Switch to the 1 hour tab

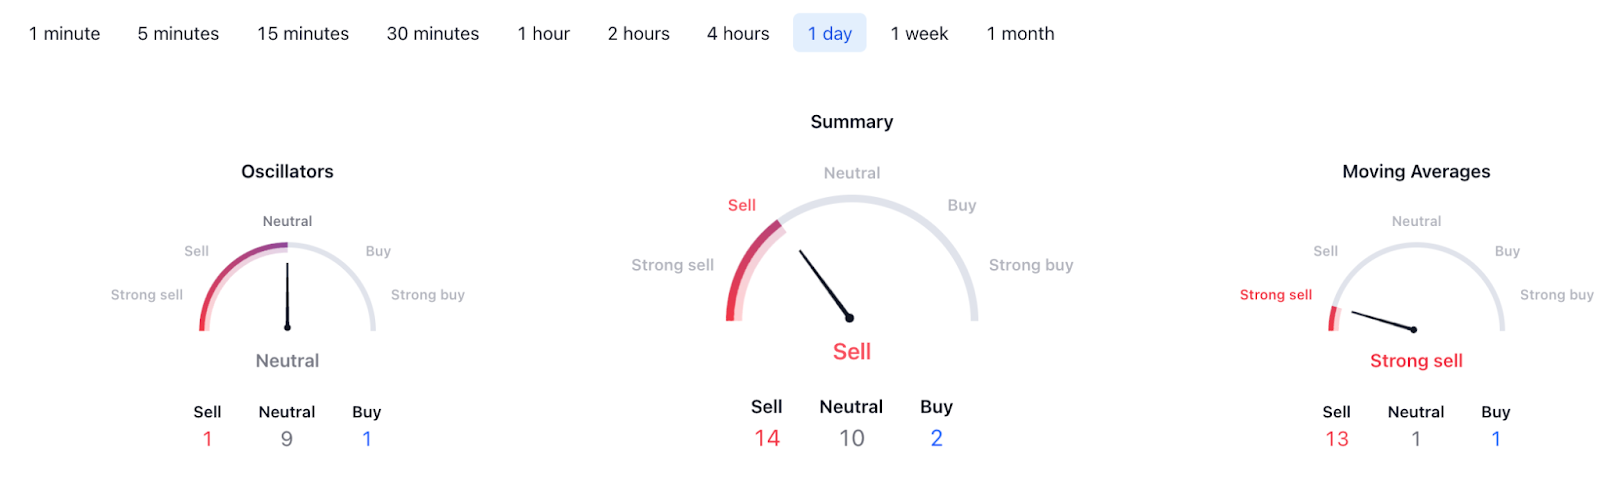543,34
